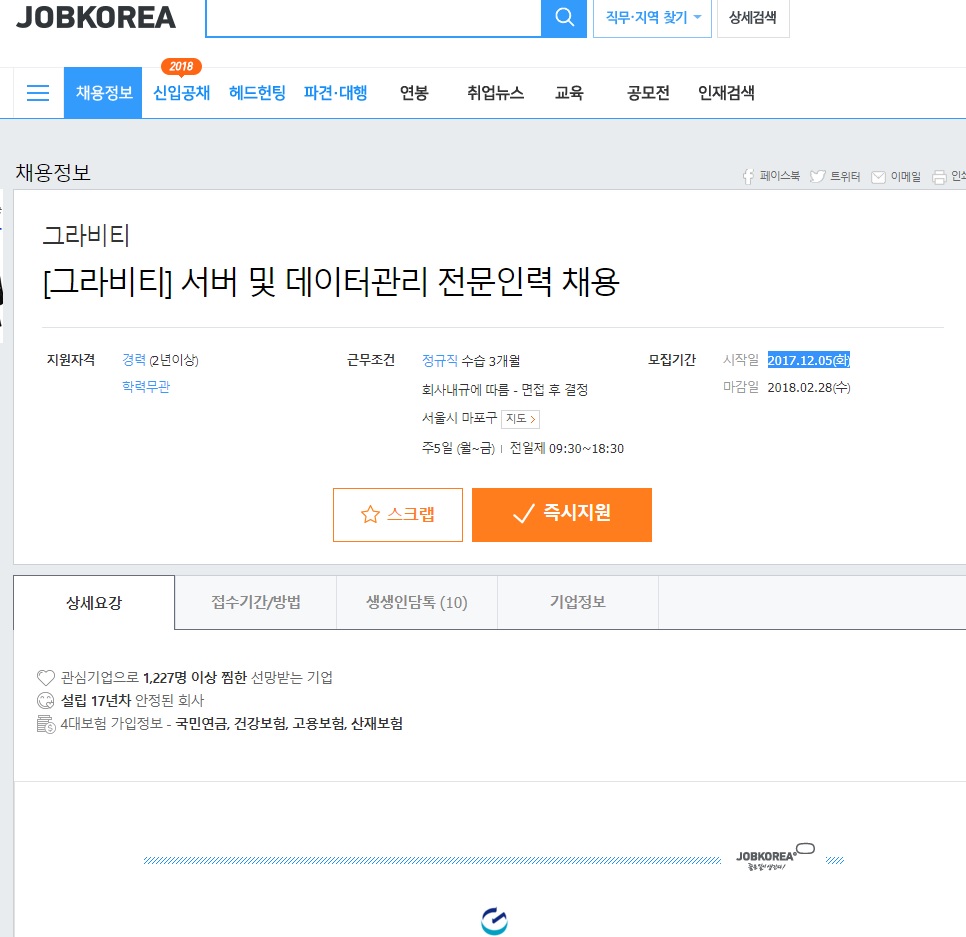The image size is (966, 937).
Task: Go to 신입공채 menu
Action: 181,93
